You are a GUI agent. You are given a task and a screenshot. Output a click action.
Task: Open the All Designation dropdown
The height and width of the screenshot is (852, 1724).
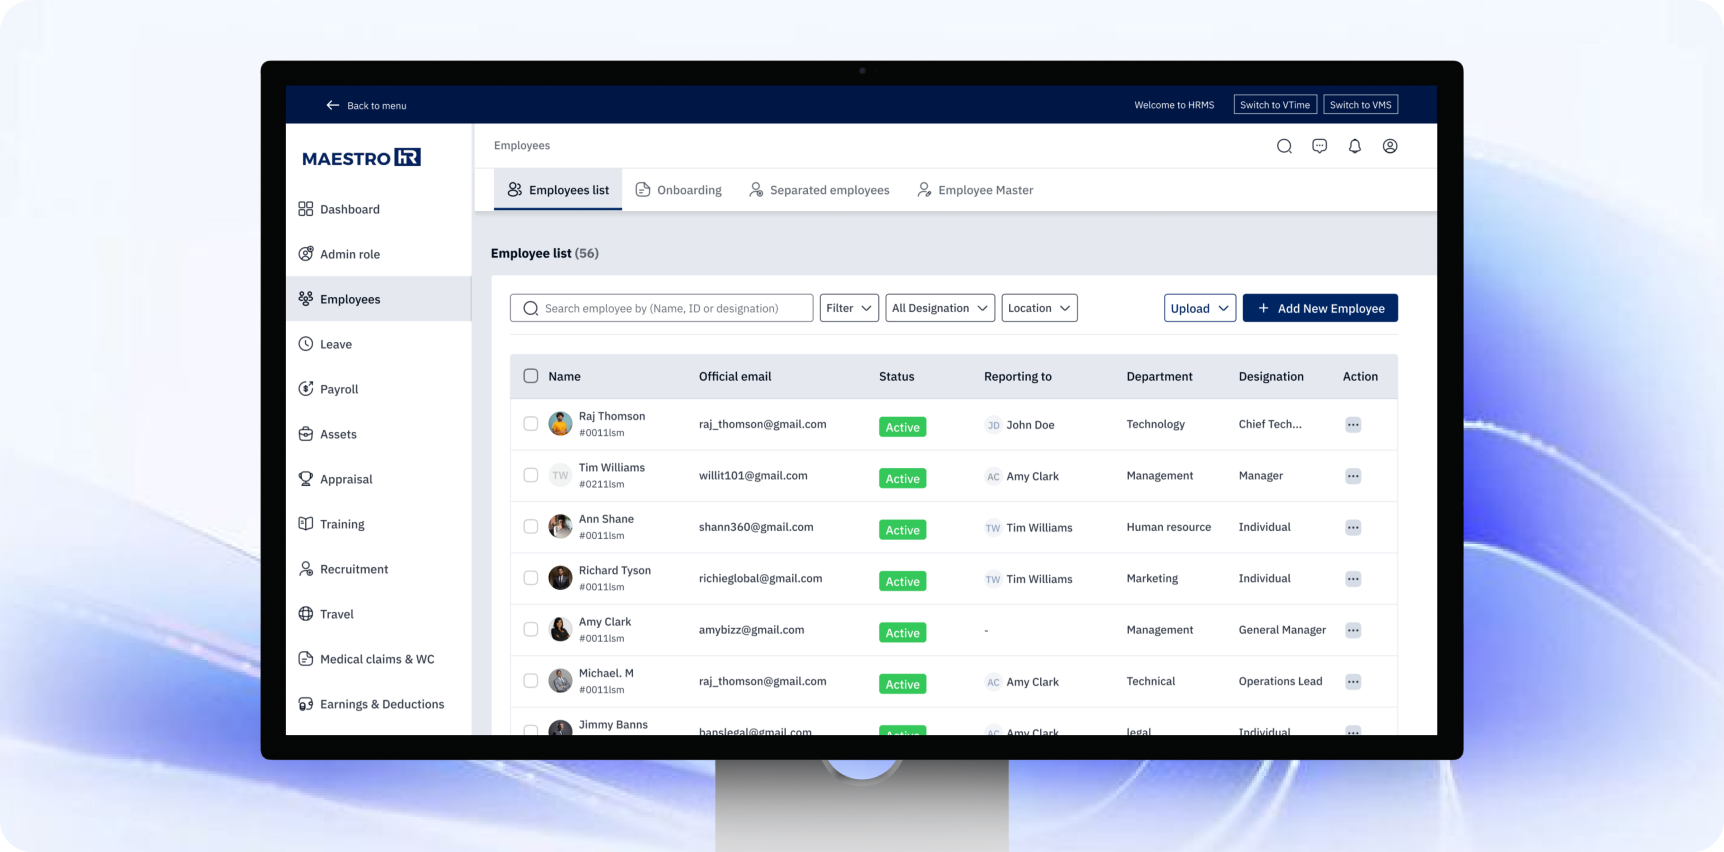pyautogui.click(x=940, y=308)
